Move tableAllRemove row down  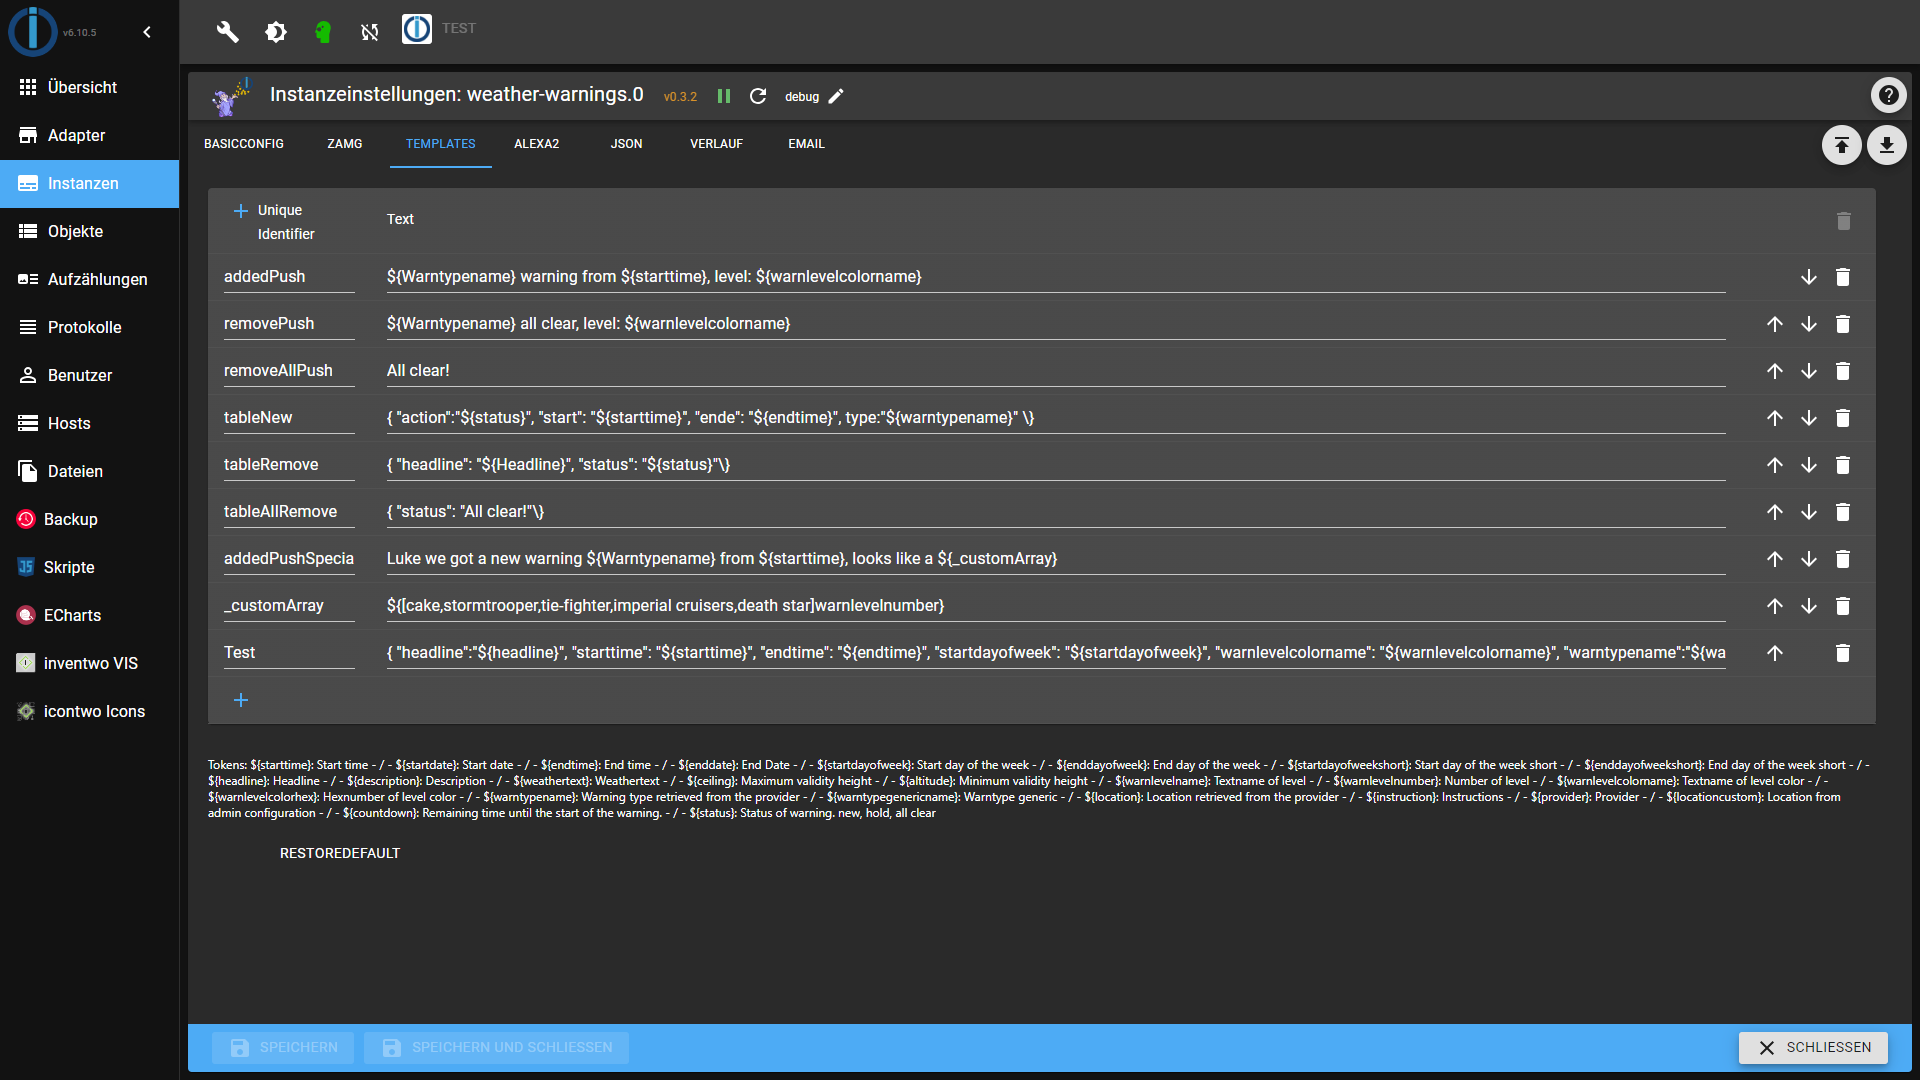pyautogui.click(x=1808, y=512)
